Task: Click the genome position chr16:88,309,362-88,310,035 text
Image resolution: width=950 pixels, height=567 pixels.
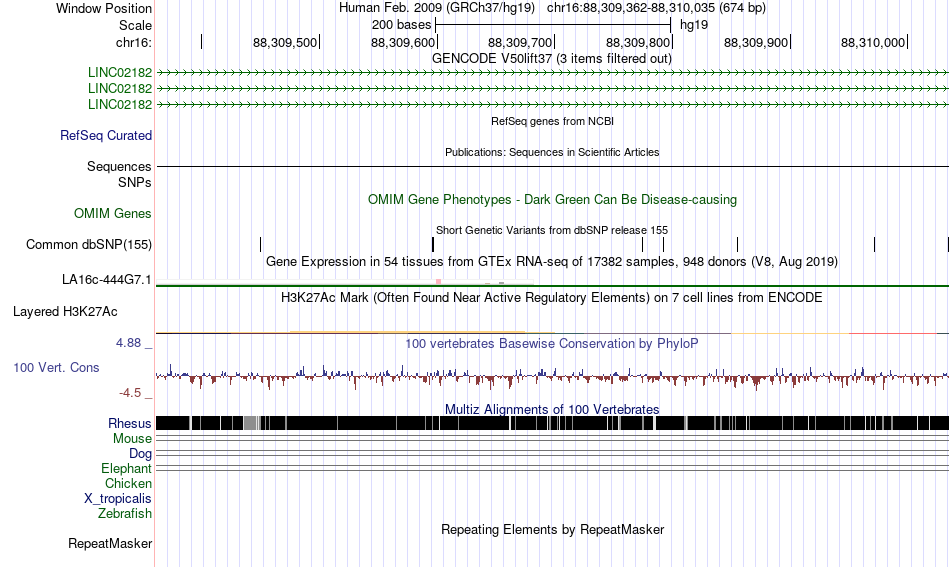Action: tap(656, 8)
